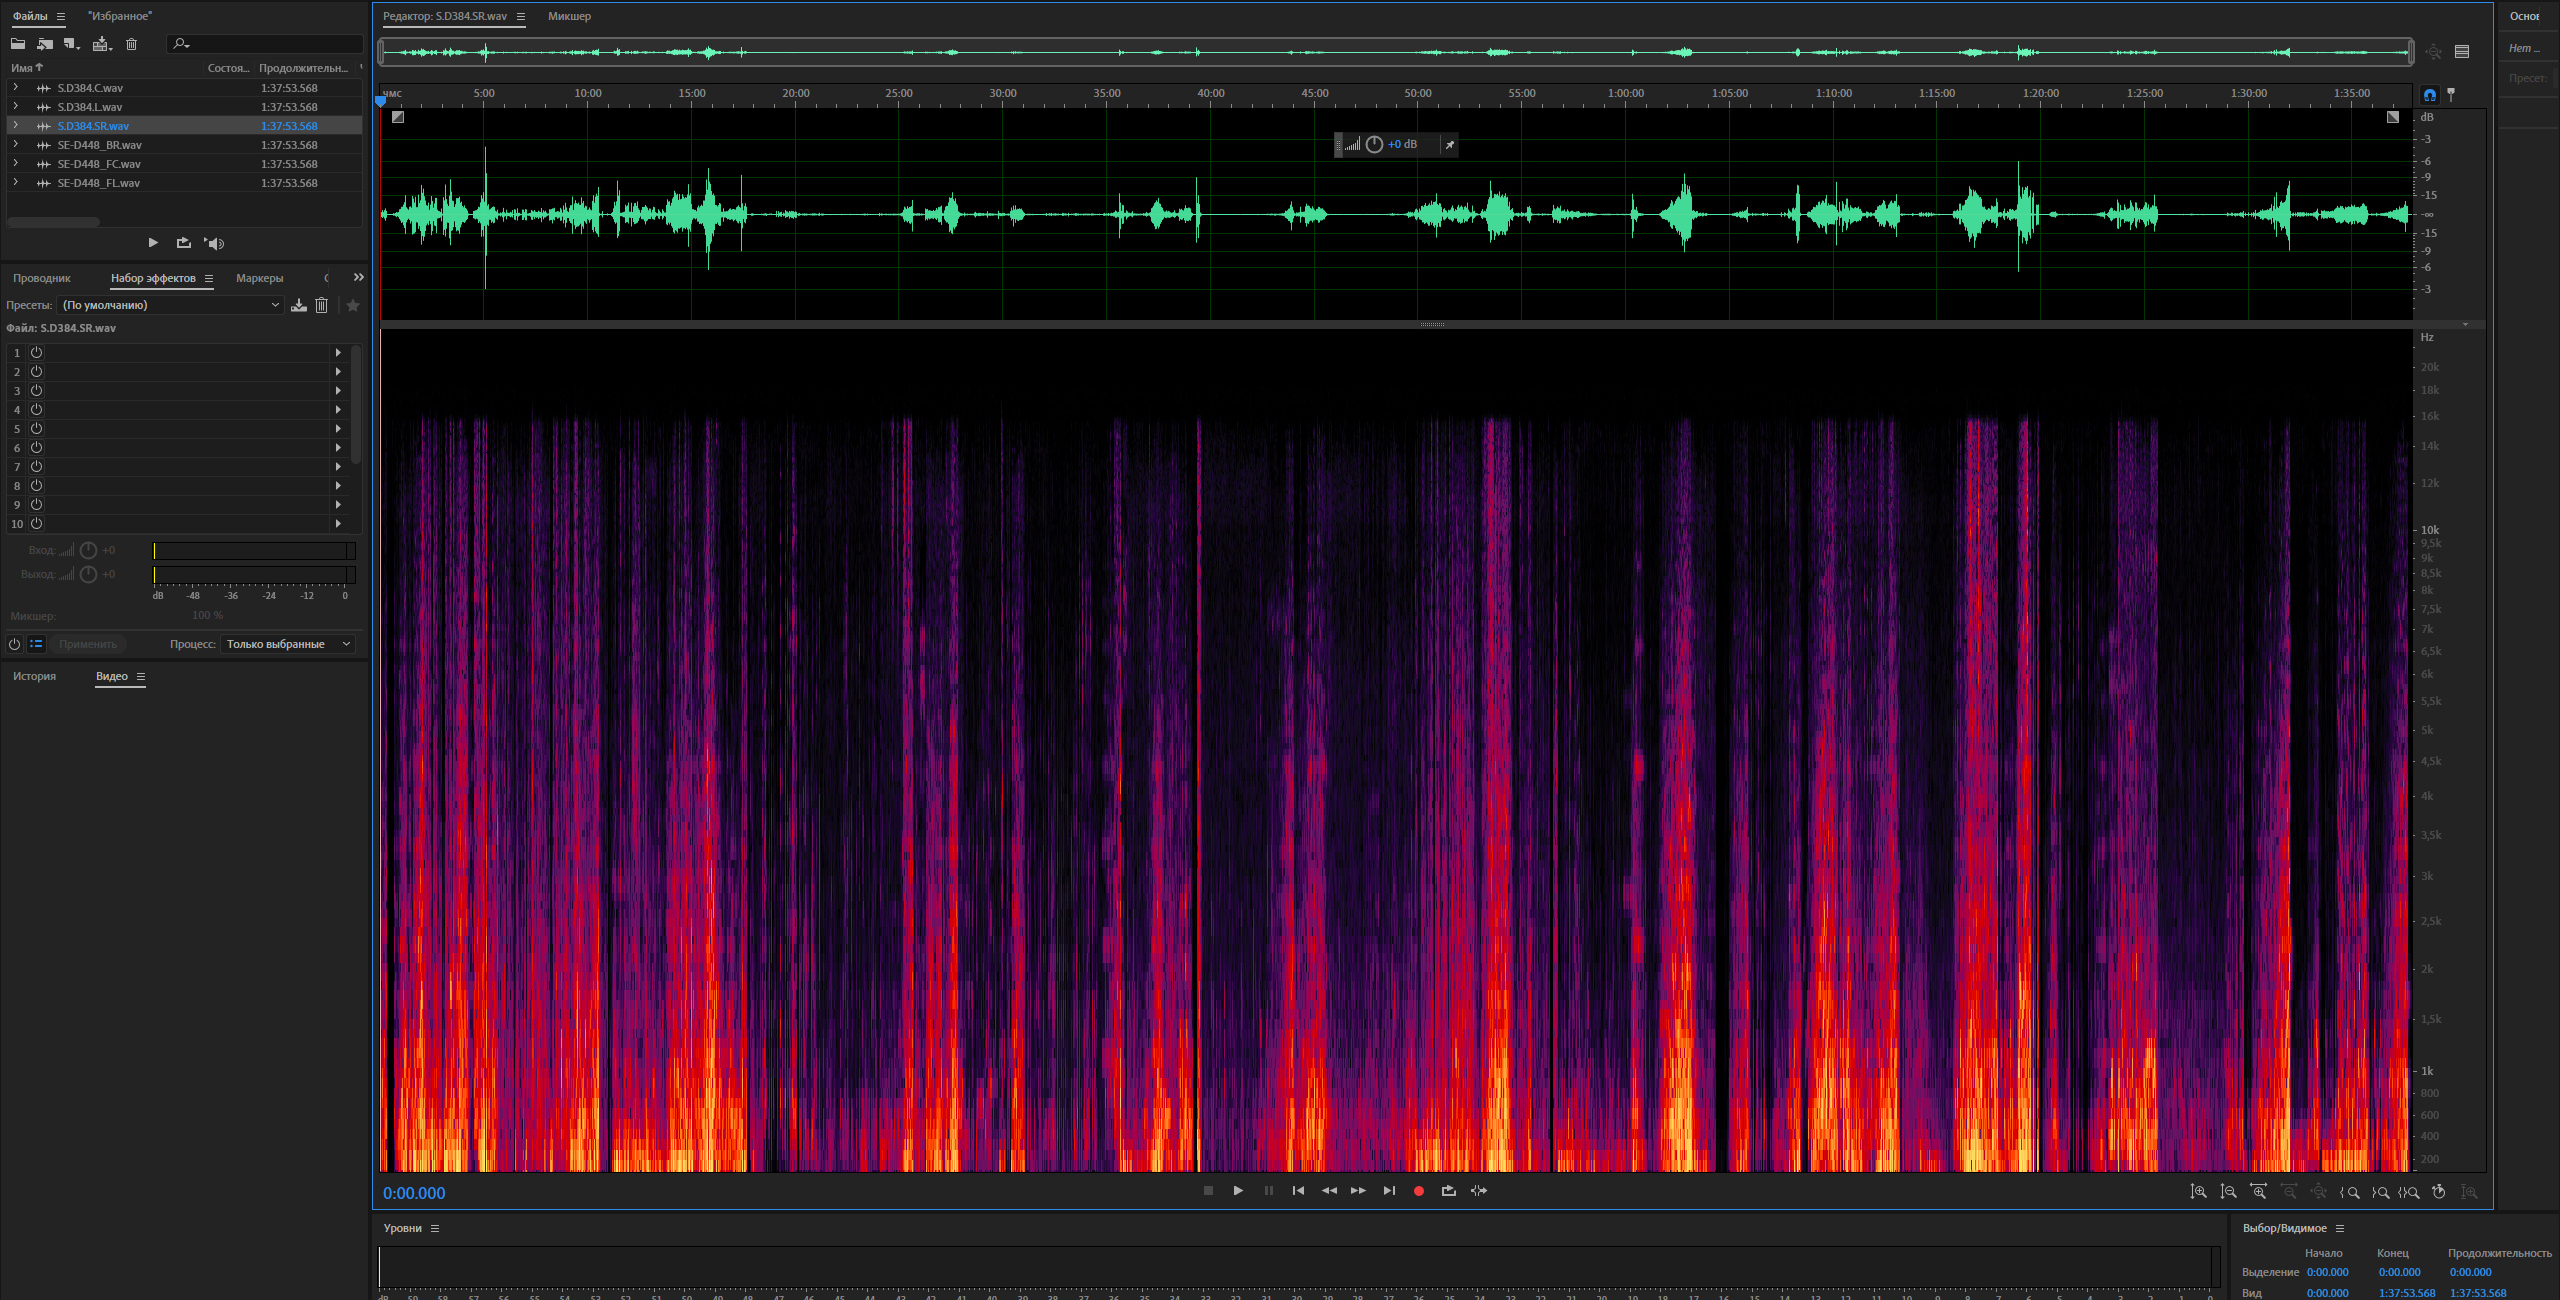Open the Presets dropdown (По умолчанию)
The width and height of the screenshot is (2560, 1300).
tap(170, 305)
